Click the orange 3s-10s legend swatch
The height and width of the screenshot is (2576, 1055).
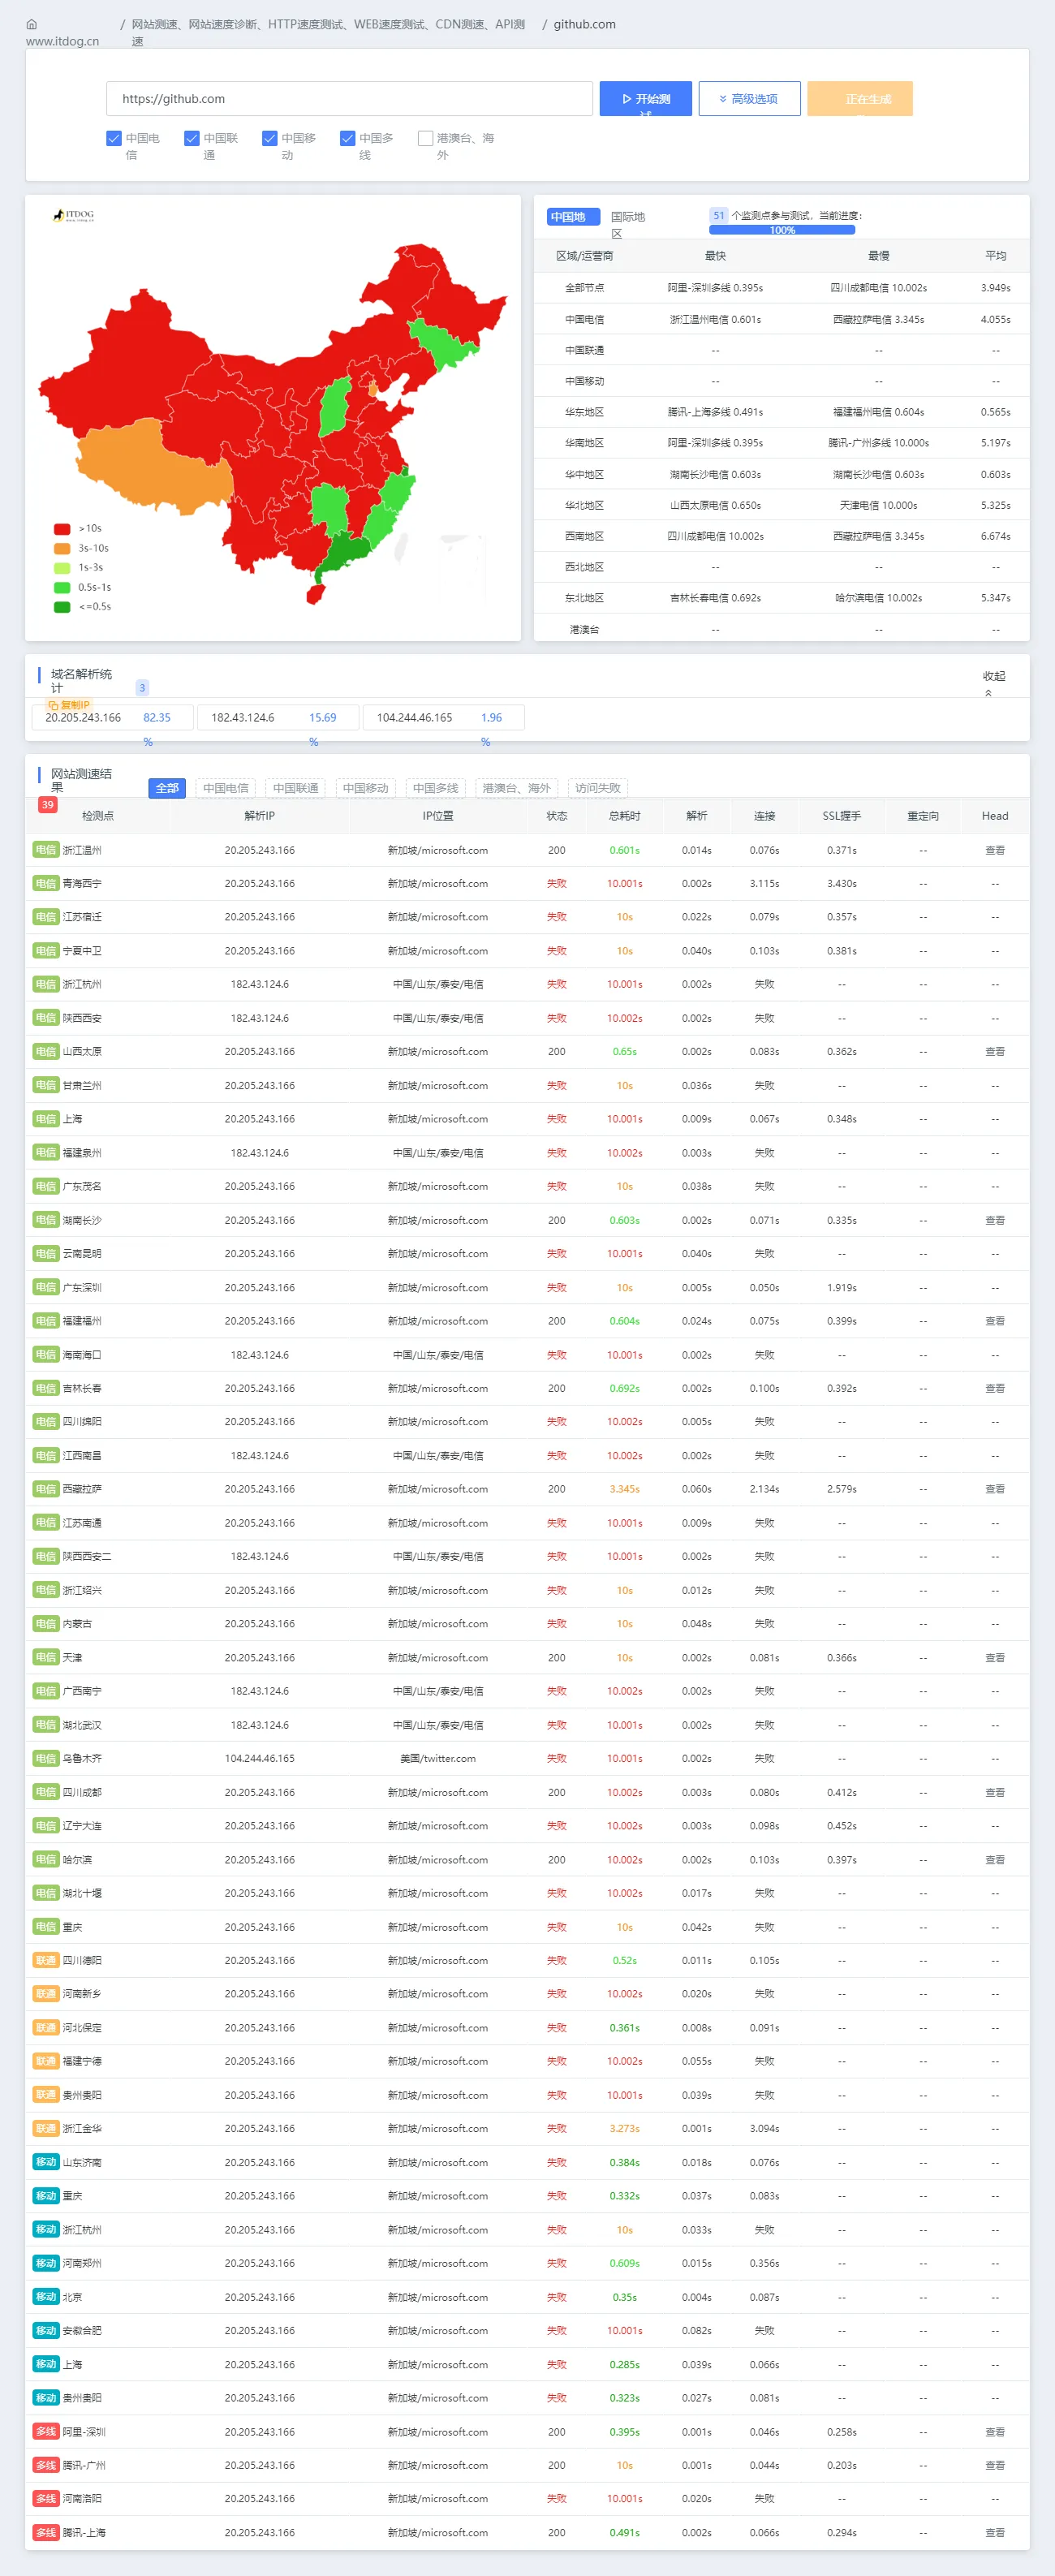pos(62,548)
